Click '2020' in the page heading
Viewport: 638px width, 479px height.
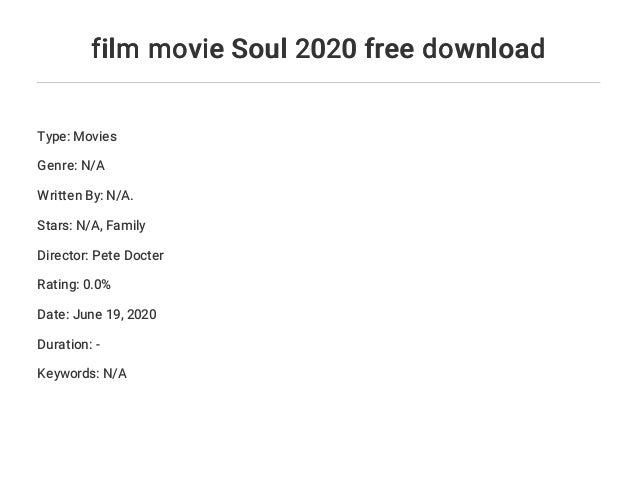(326, 48)
